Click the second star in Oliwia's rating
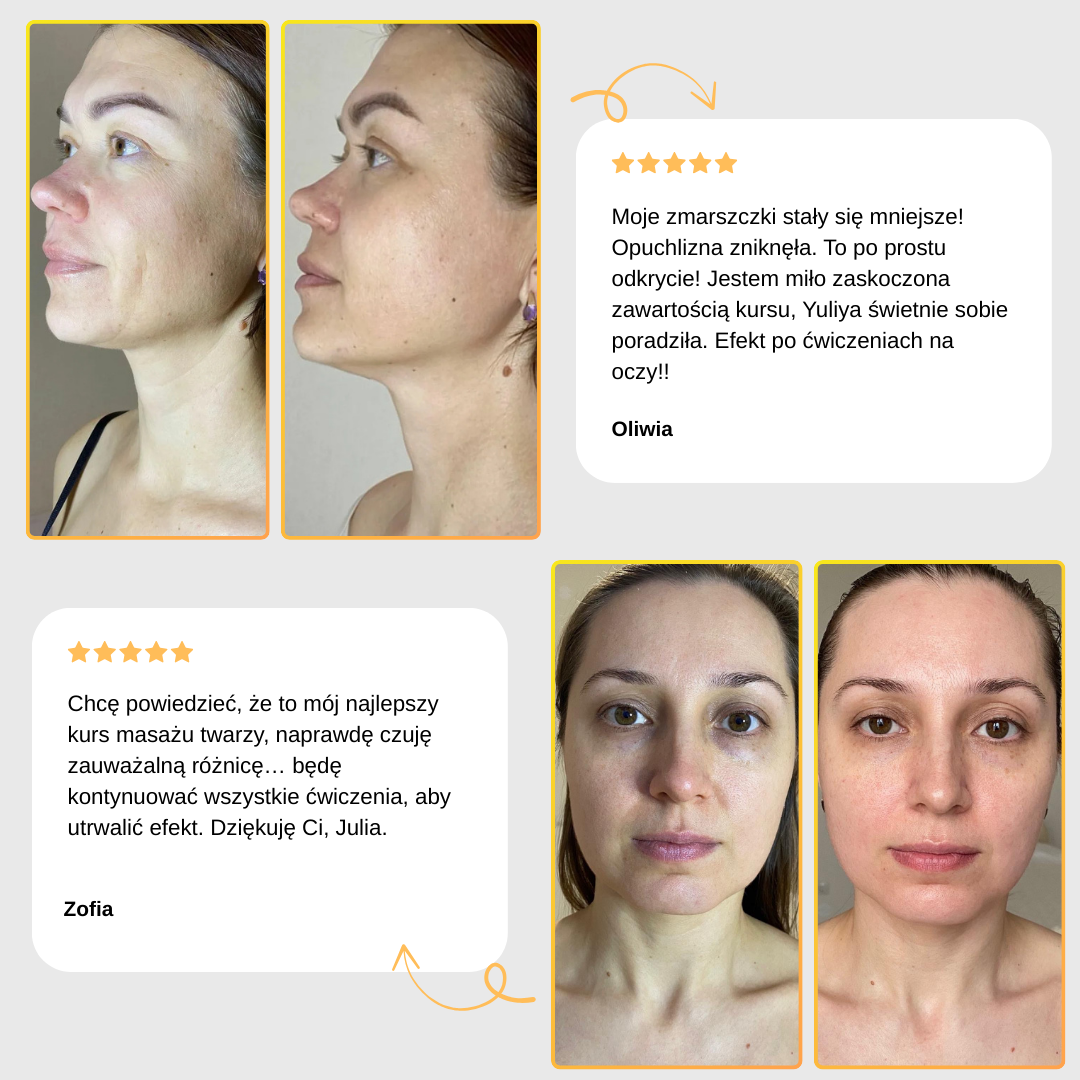1080x1080 pixels. click(648, 163)
